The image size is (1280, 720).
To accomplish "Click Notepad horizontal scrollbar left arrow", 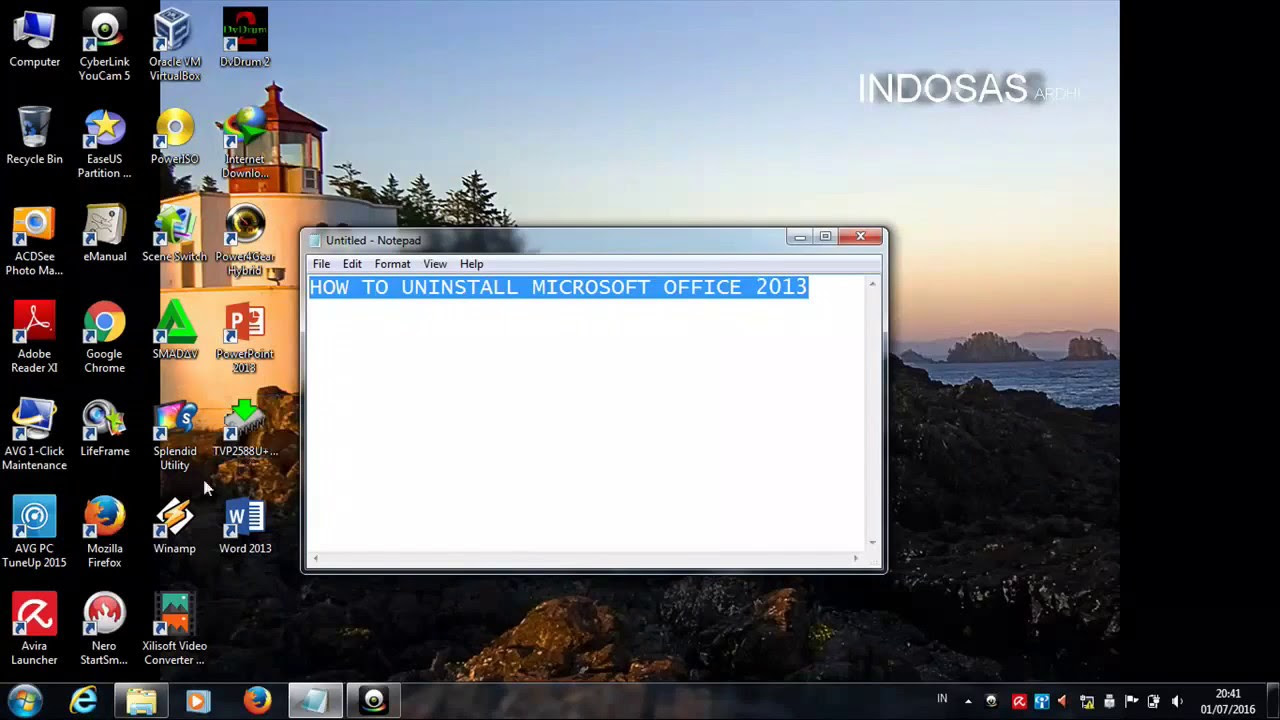I will (316, 558).
